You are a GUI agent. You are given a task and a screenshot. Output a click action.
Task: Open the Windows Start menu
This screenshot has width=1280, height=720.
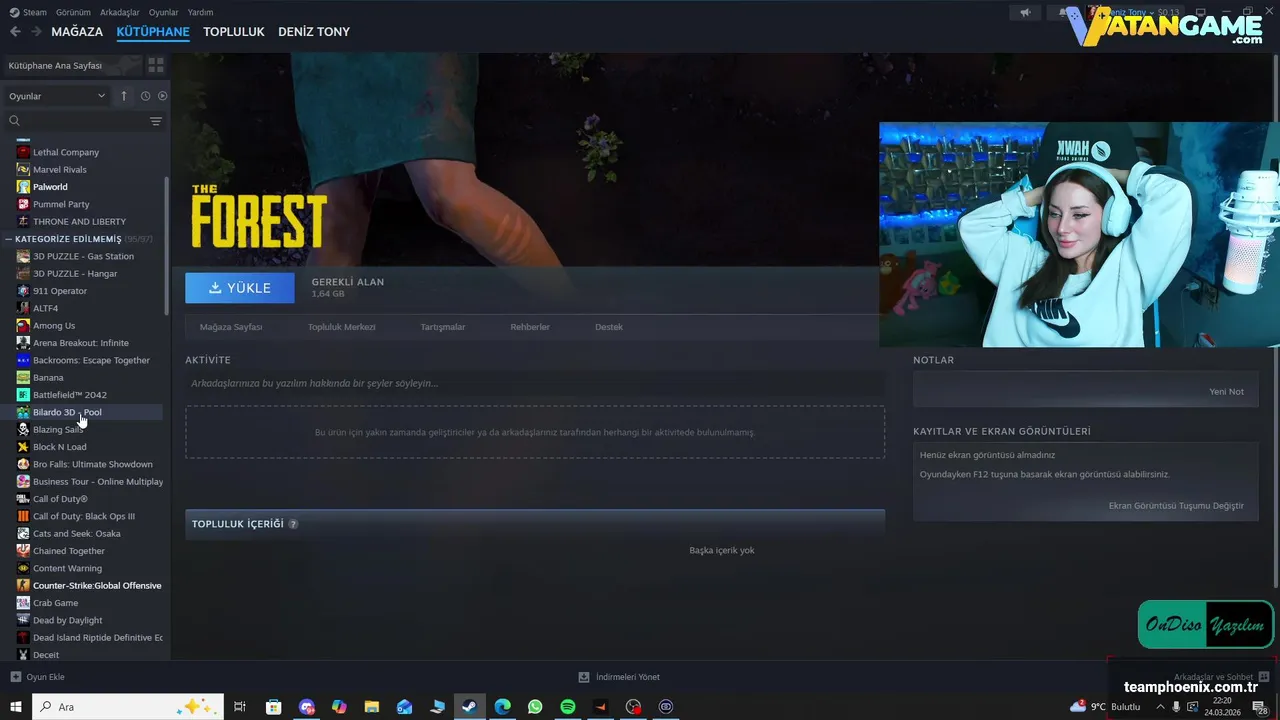pyautogui.click(x=15, y=706)
